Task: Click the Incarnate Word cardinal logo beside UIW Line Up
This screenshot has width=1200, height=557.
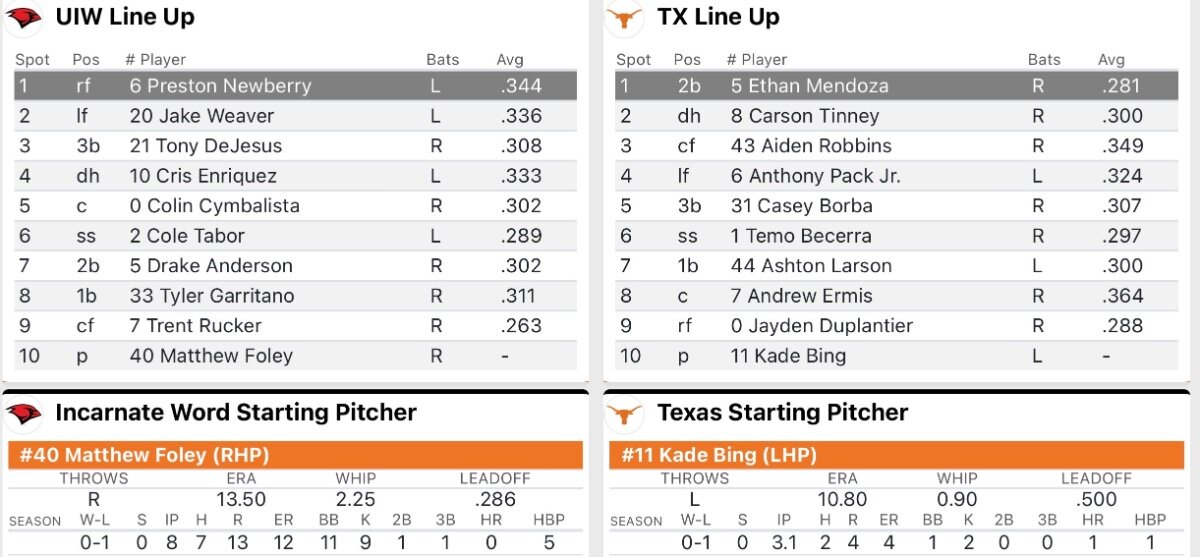Action: [x=24, y=17]
